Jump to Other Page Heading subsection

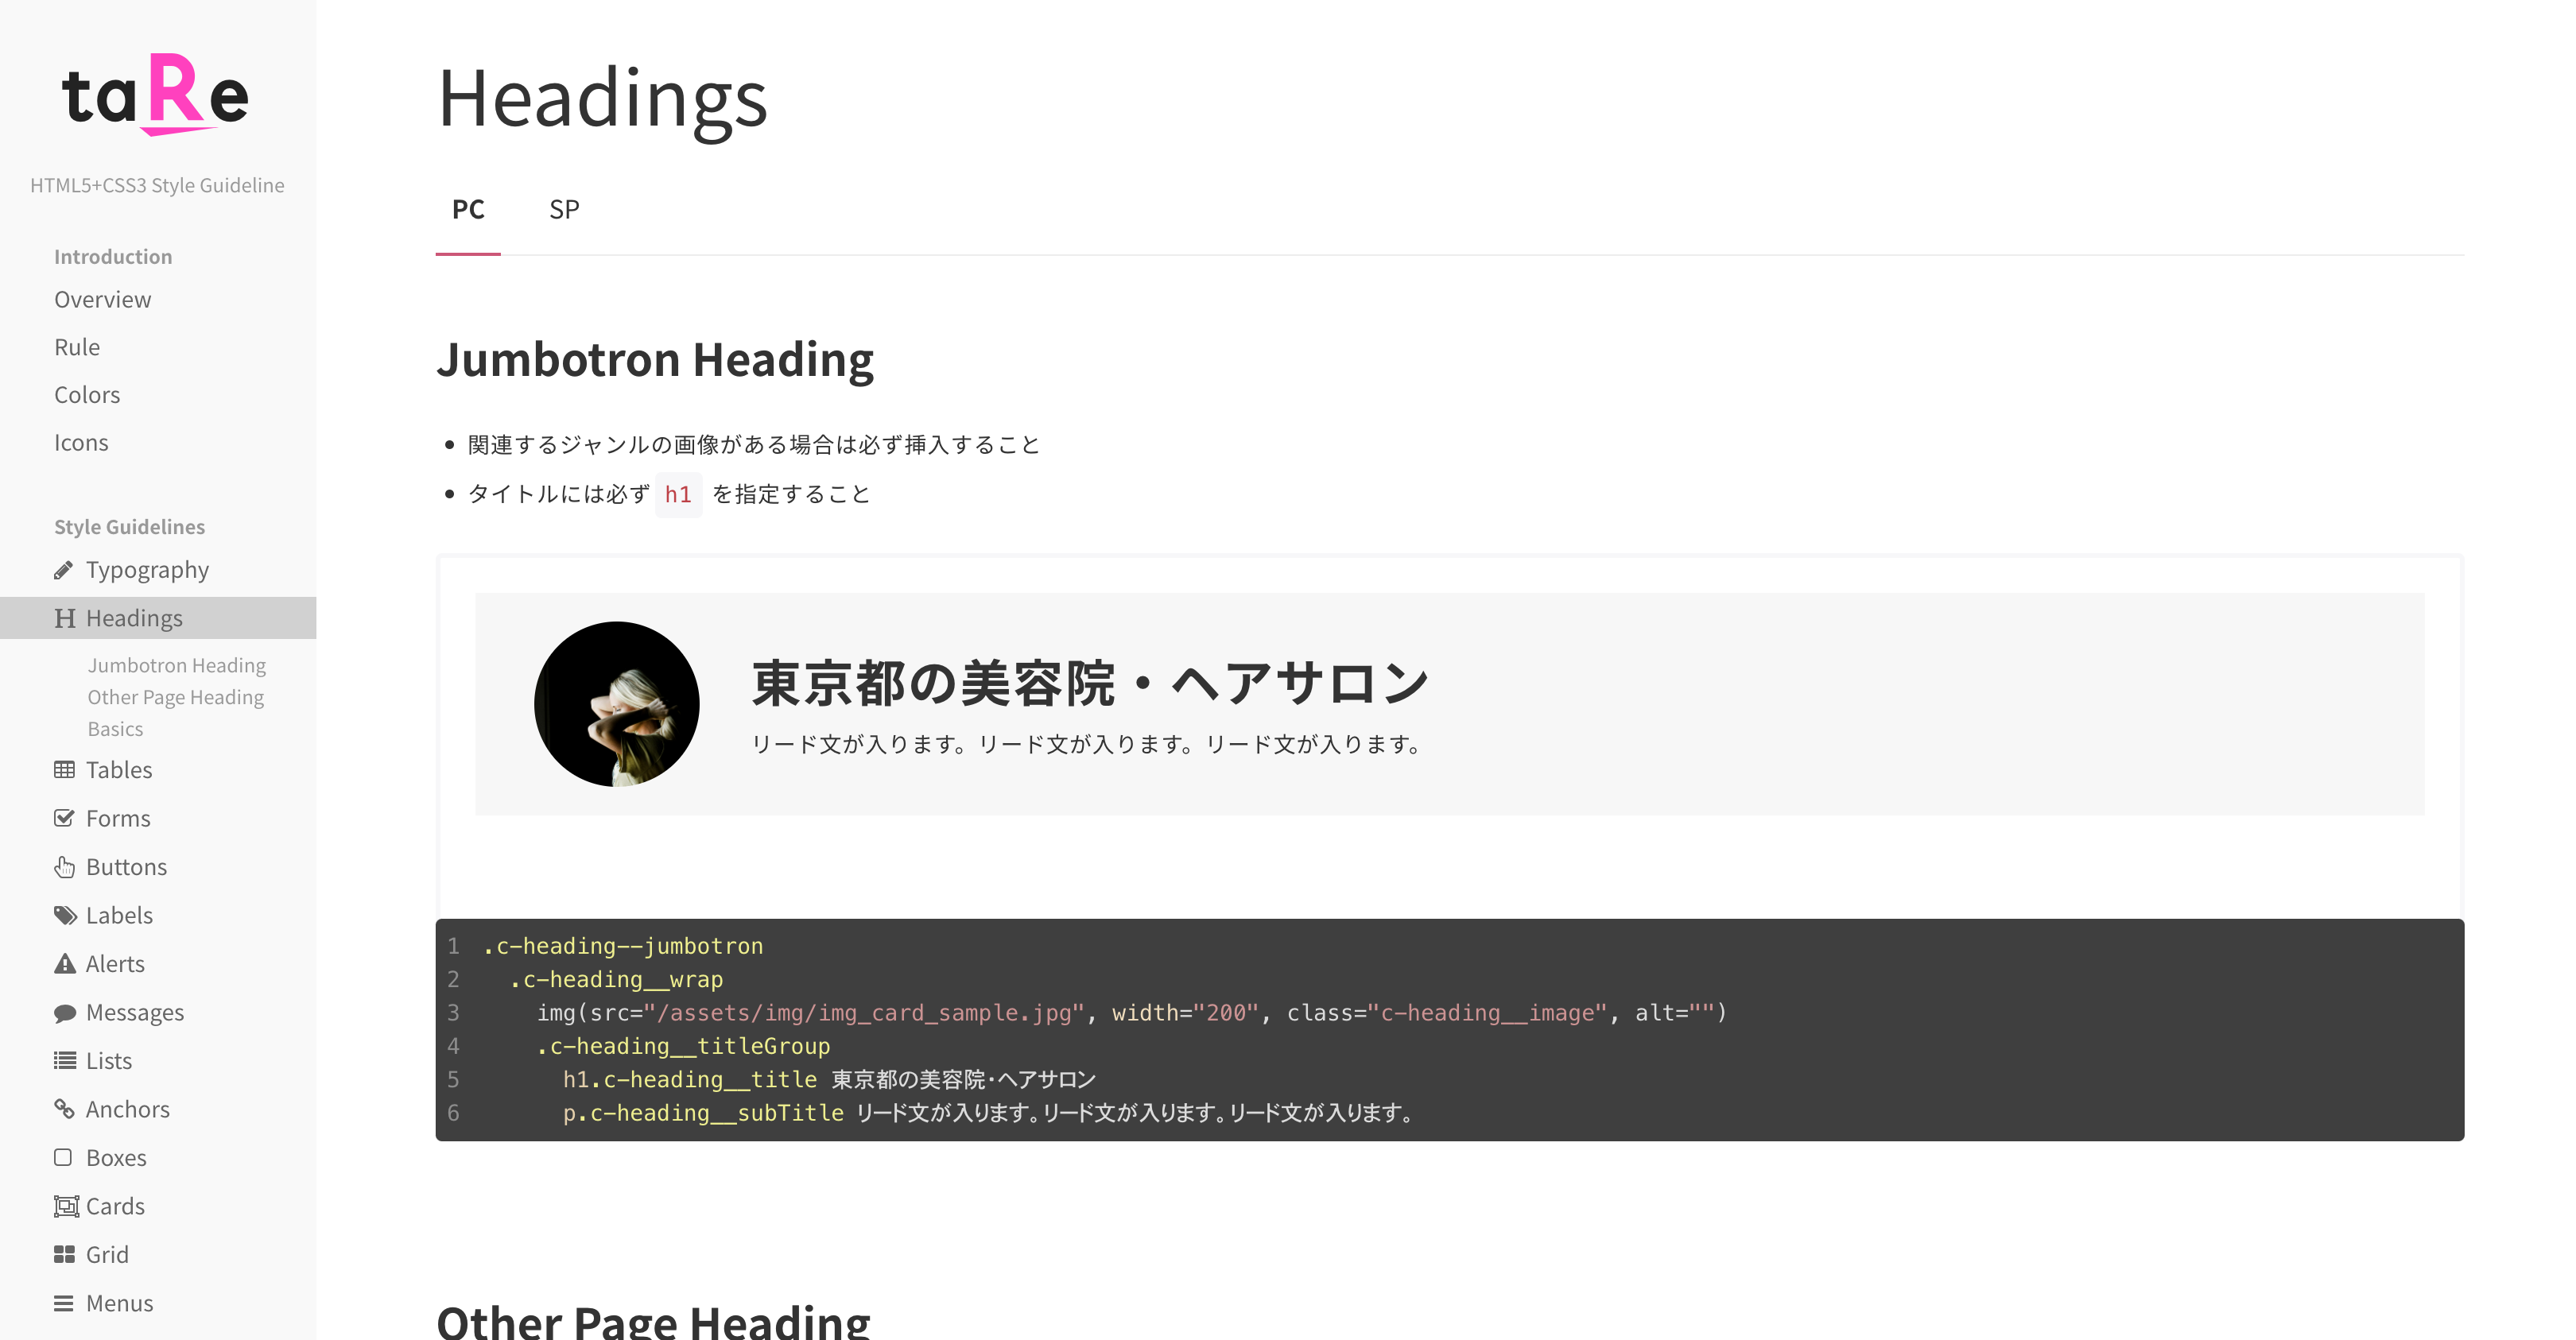175,697
